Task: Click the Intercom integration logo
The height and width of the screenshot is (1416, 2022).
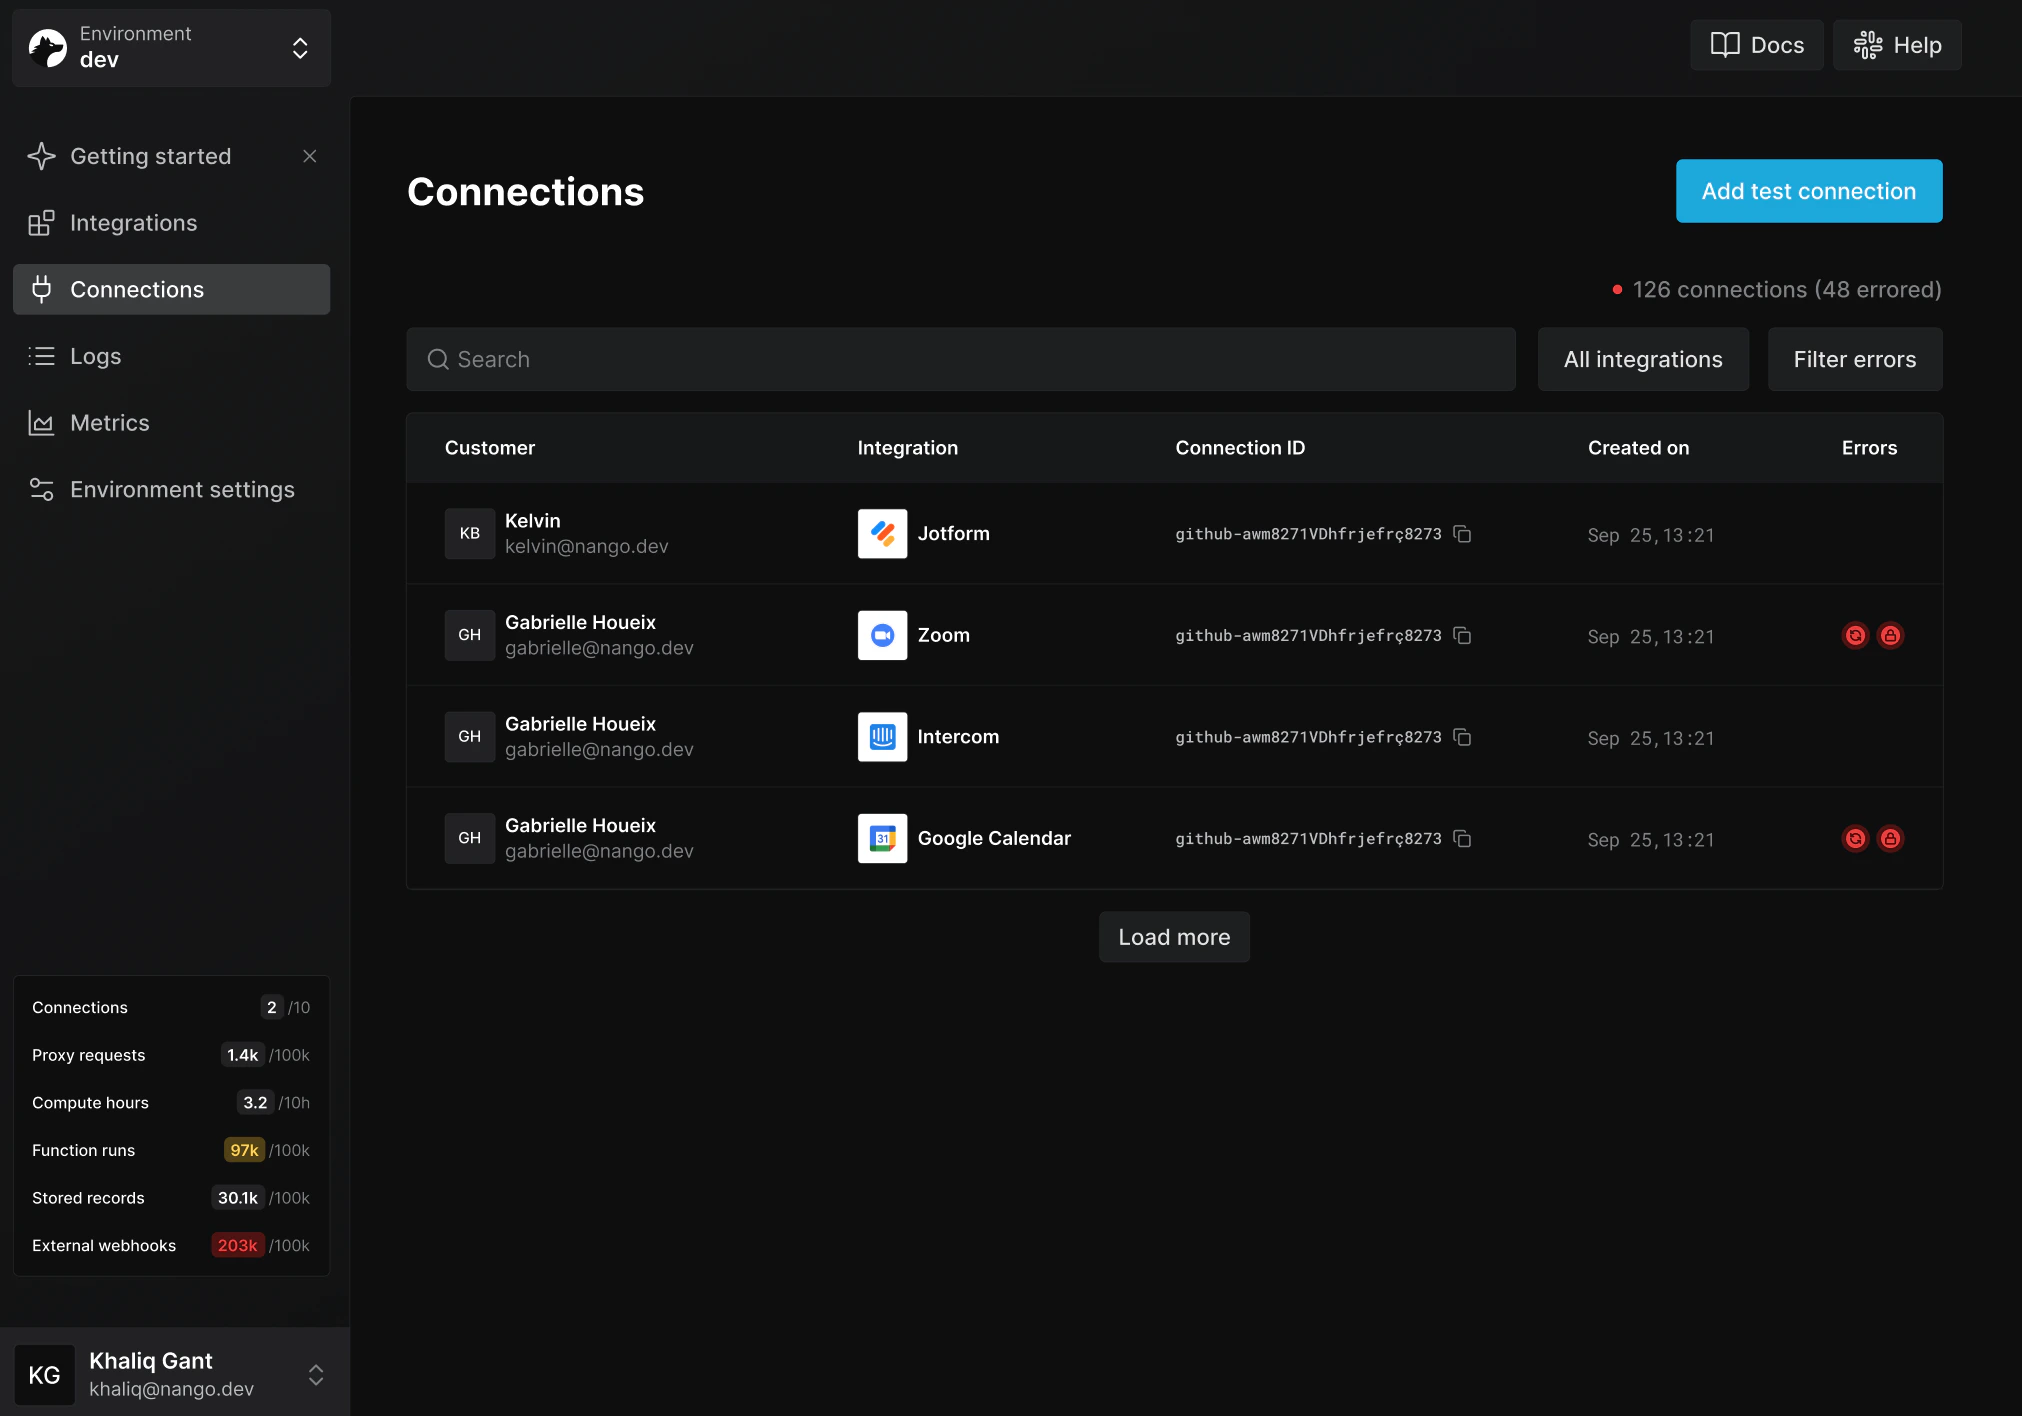Action: click(882, 737)
